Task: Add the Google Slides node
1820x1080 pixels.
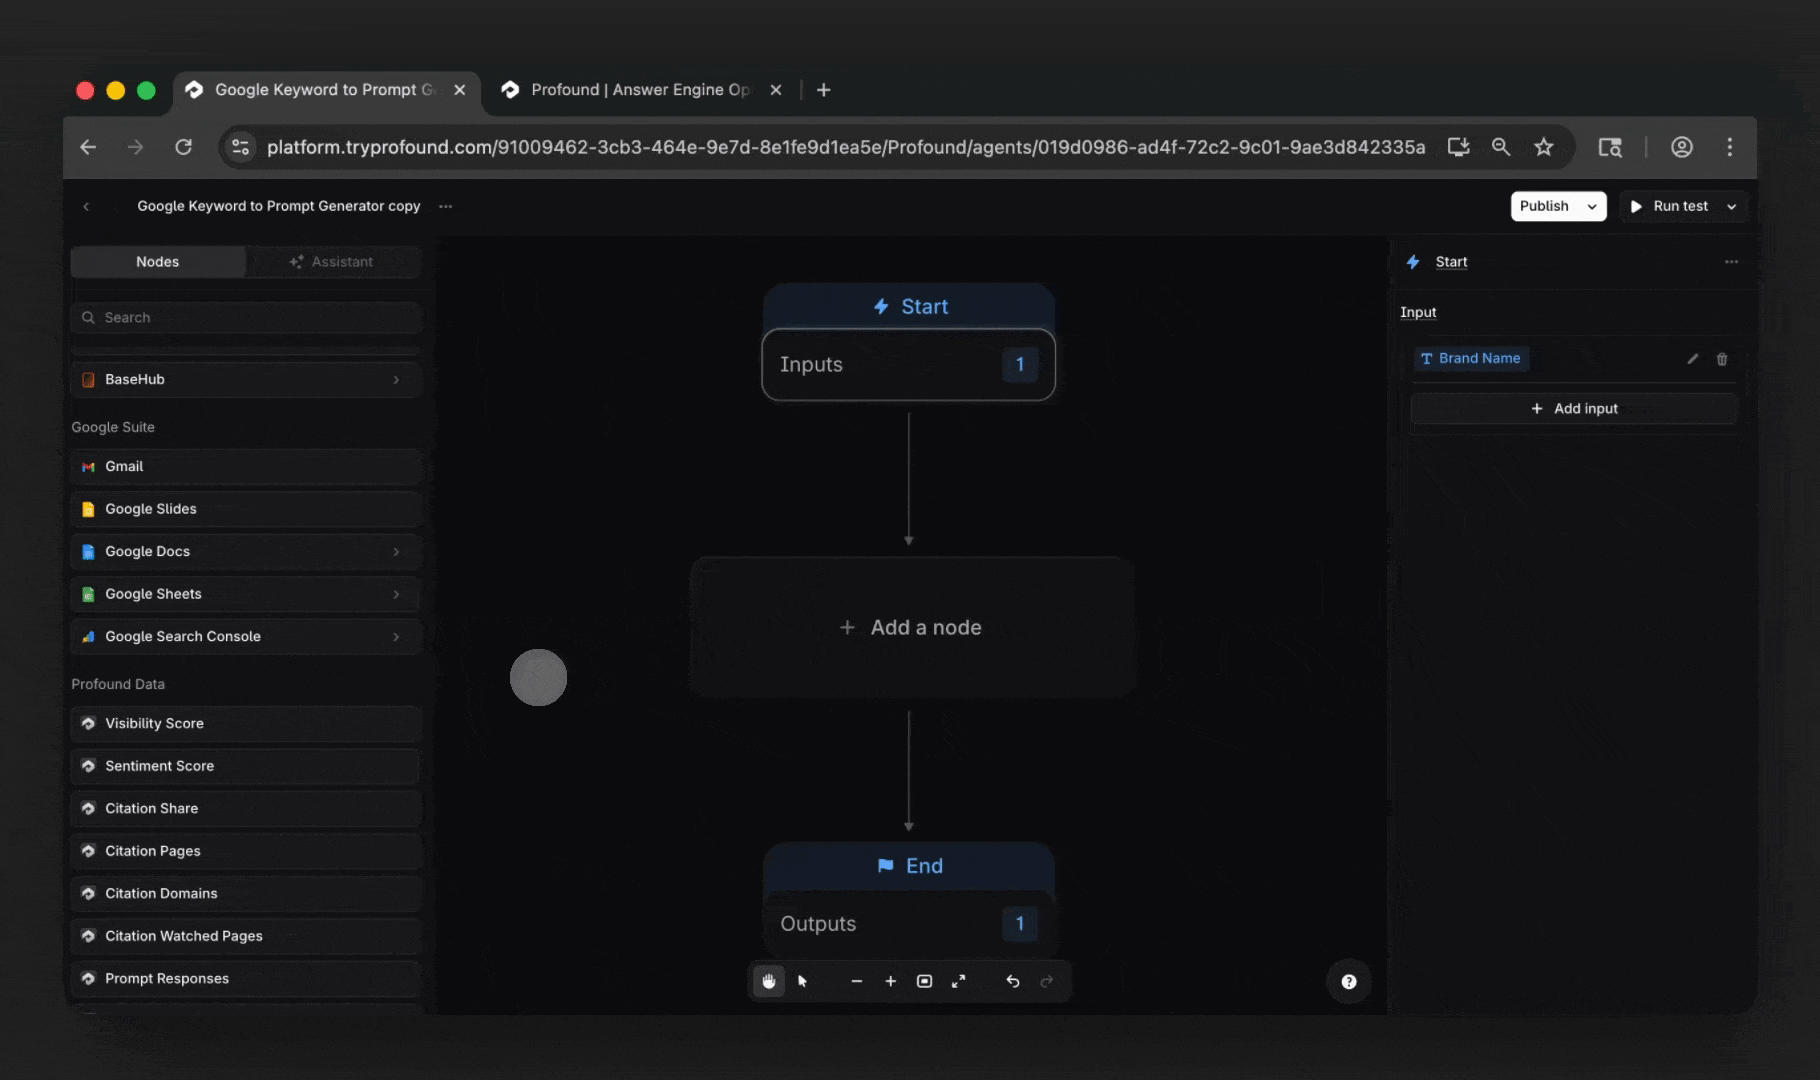Action: (246, 509)
